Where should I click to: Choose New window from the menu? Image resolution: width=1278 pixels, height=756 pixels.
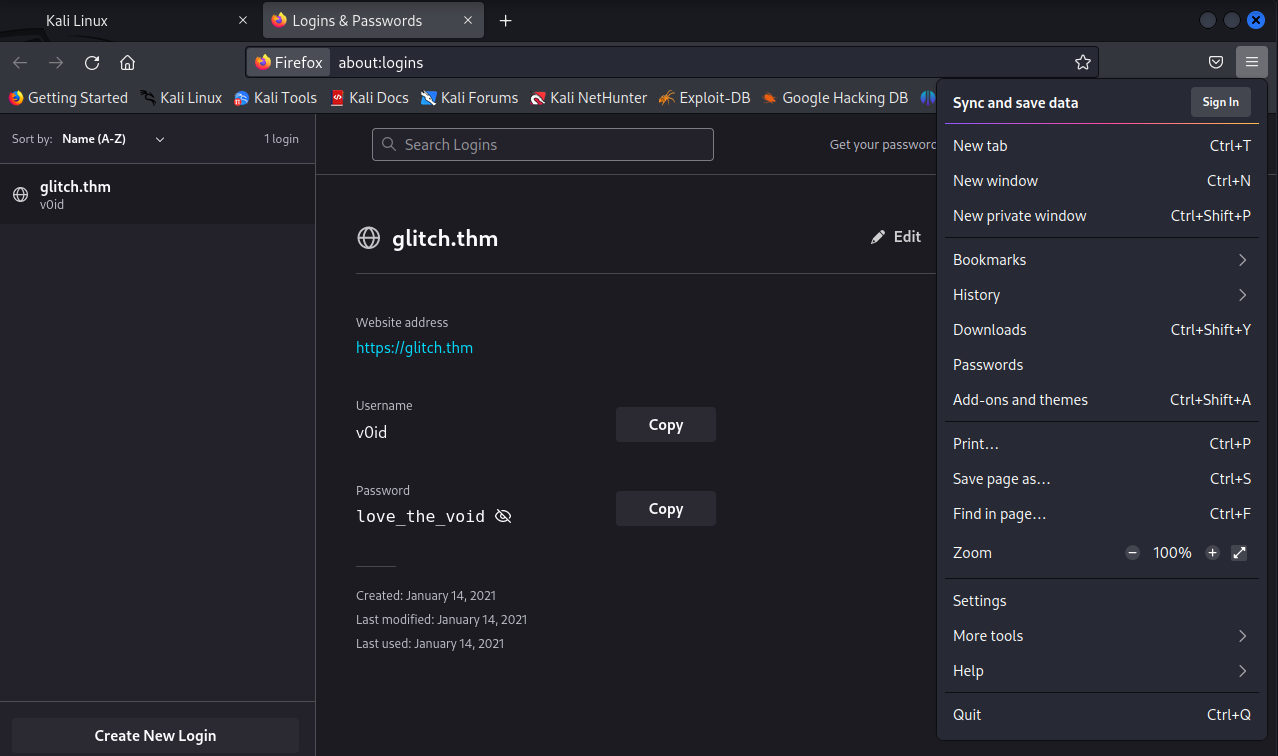tap(1102, 181)
